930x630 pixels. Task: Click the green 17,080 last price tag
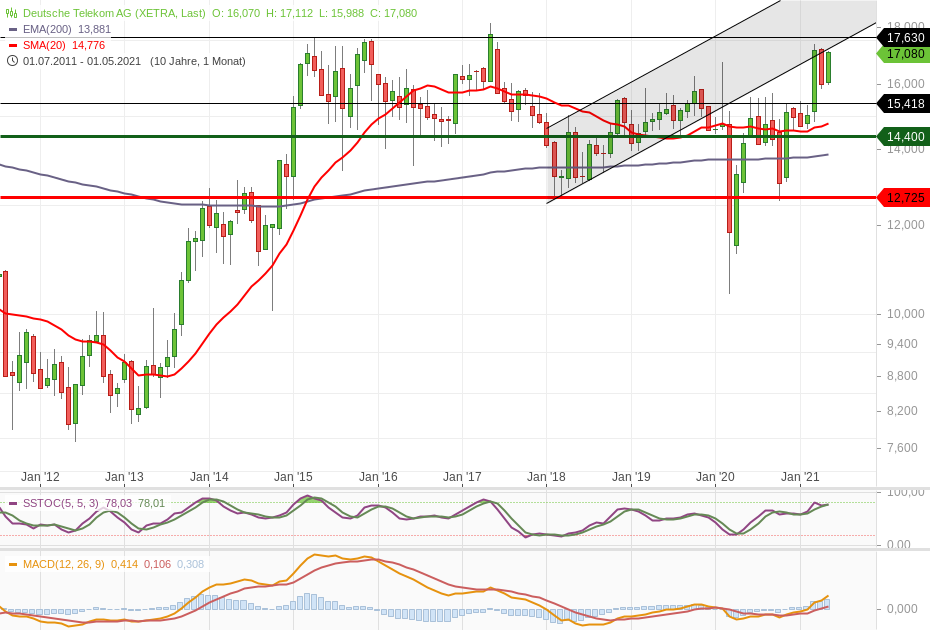point(903,53)
